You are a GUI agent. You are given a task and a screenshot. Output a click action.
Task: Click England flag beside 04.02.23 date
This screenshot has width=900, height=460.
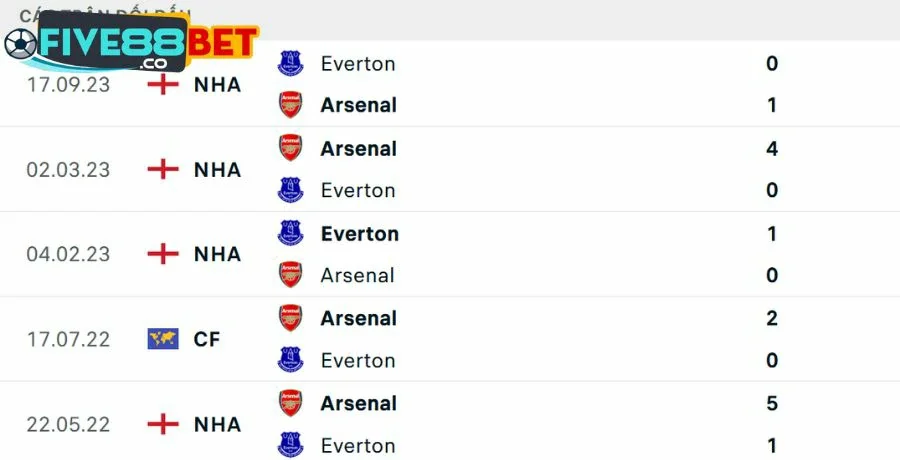point(162,254)
